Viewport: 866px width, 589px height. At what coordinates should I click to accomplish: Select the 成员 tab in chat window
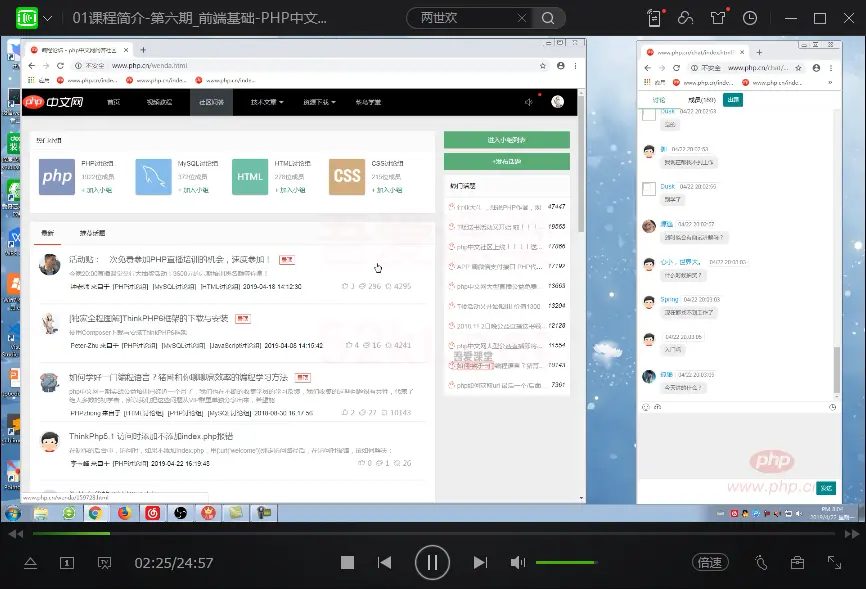pos(701,100)
